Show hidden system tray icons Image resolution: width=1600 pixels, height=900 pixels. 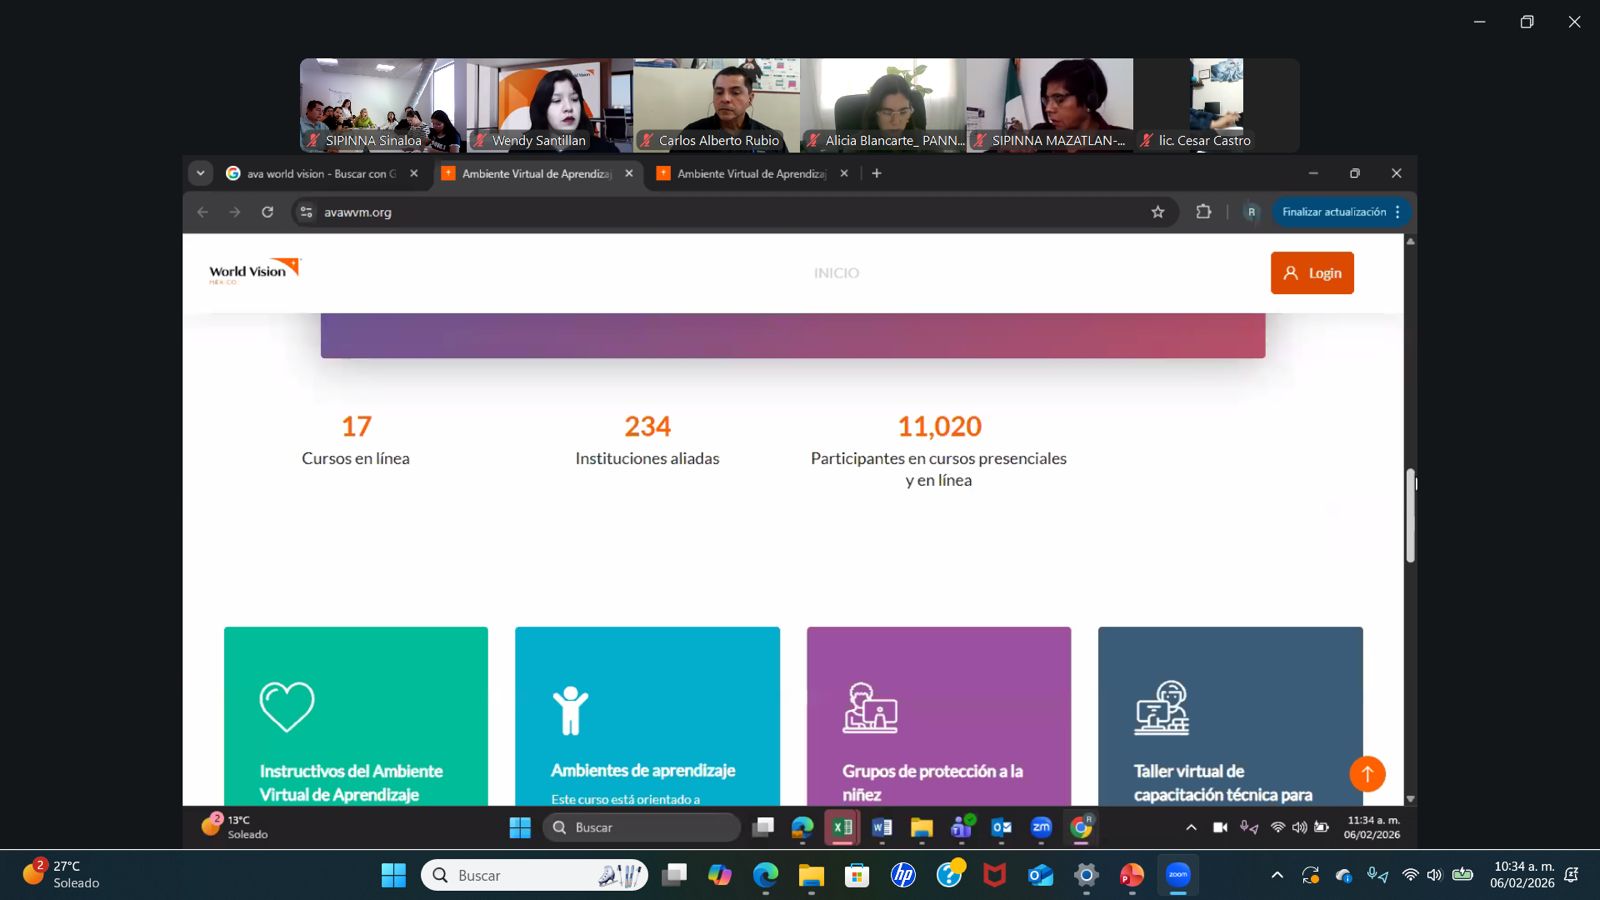point(1277,875)
